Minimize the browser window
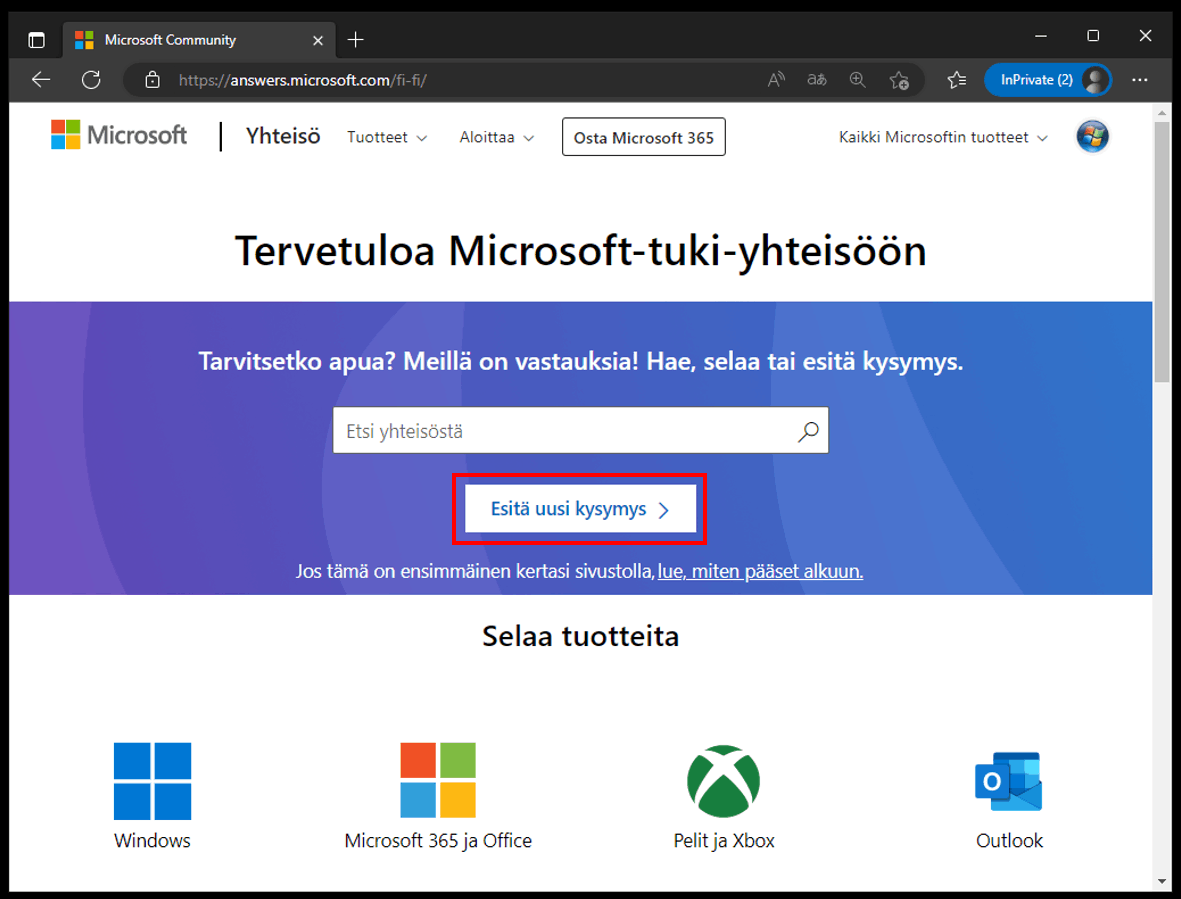This screenshot has height=899, width=1181. tap(1041, 36)
